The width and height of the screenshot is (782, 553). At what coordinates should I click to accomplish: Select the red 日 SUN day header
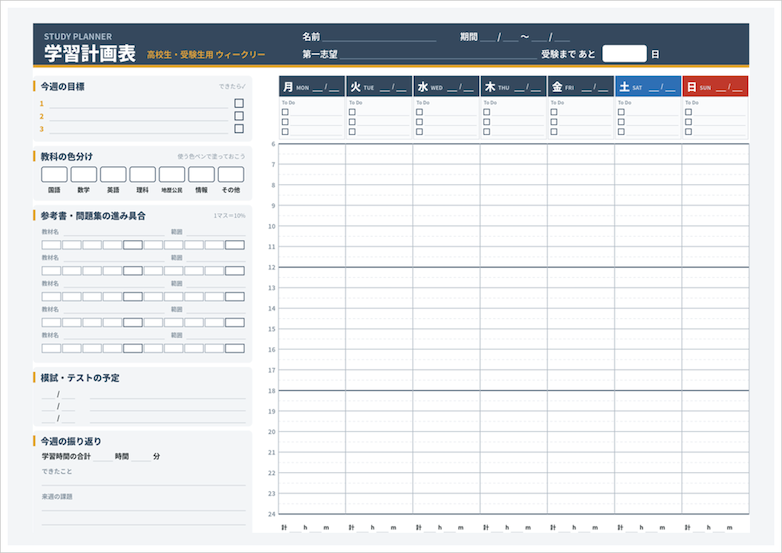(715, 86)
